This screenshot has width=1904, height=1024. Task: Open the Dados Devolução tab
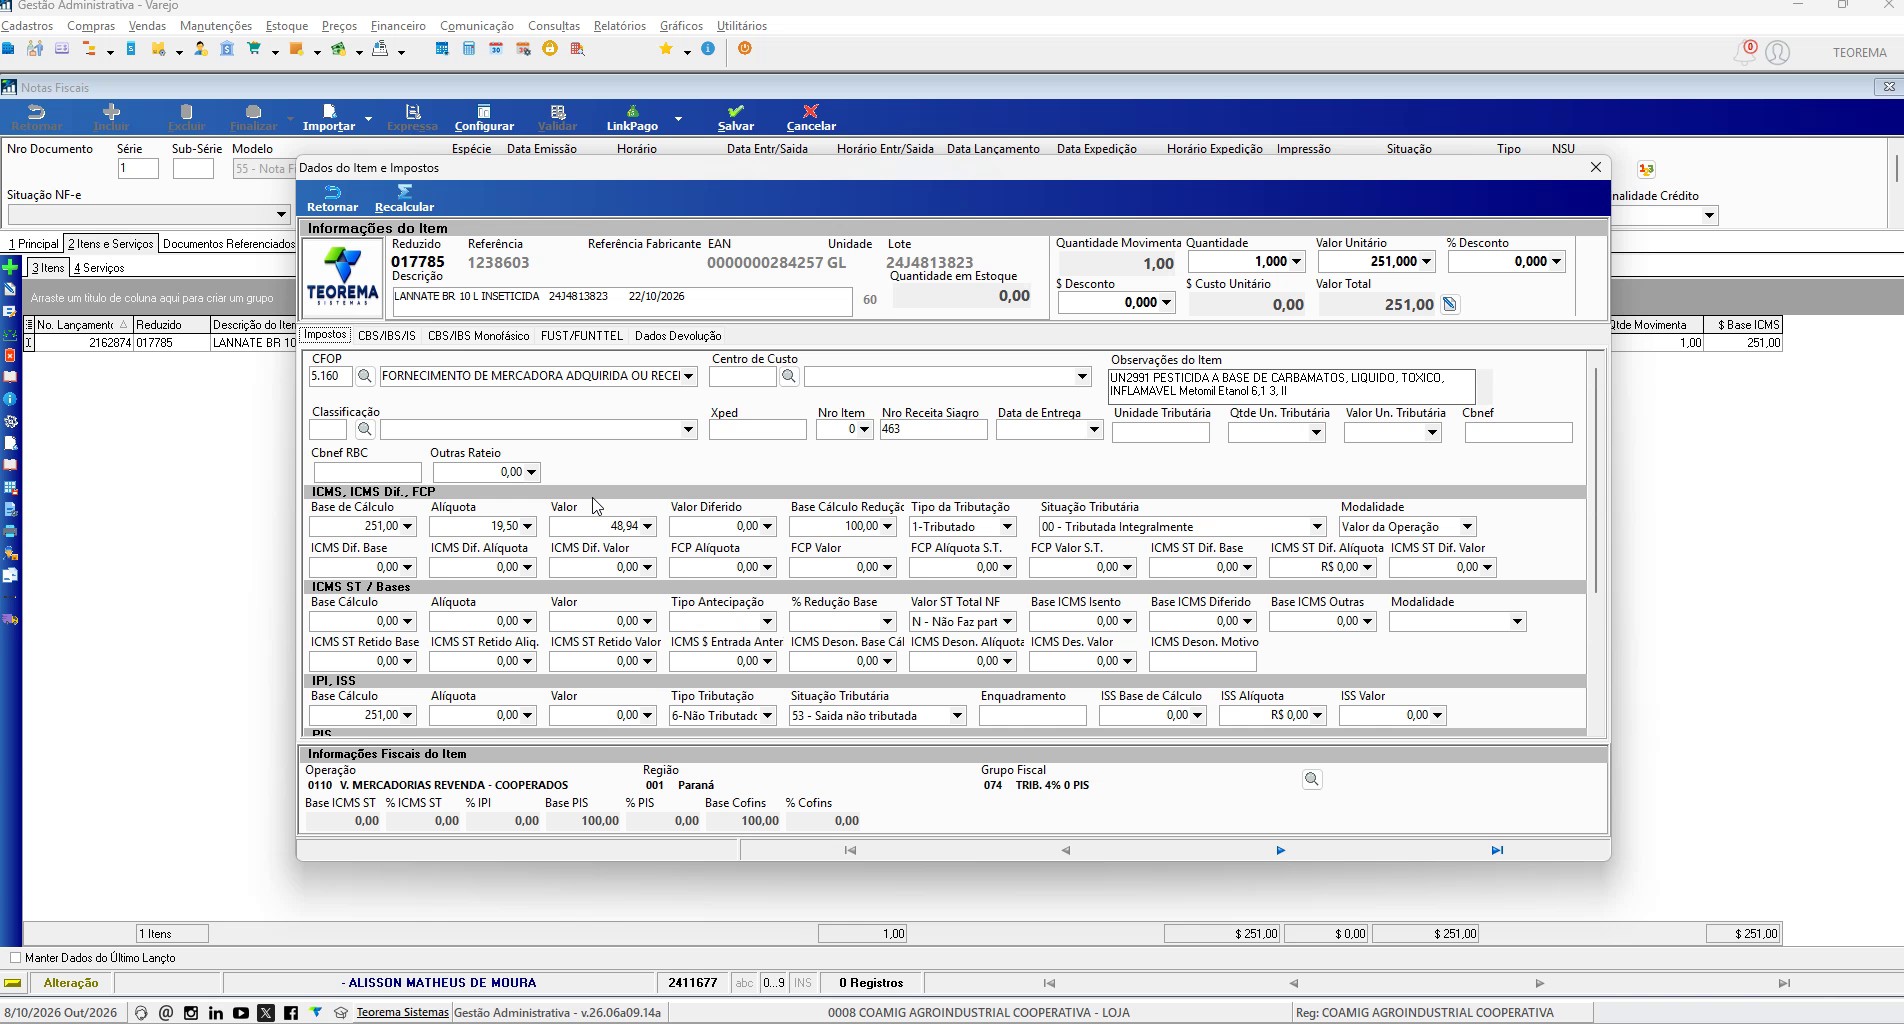click(678, 336)
